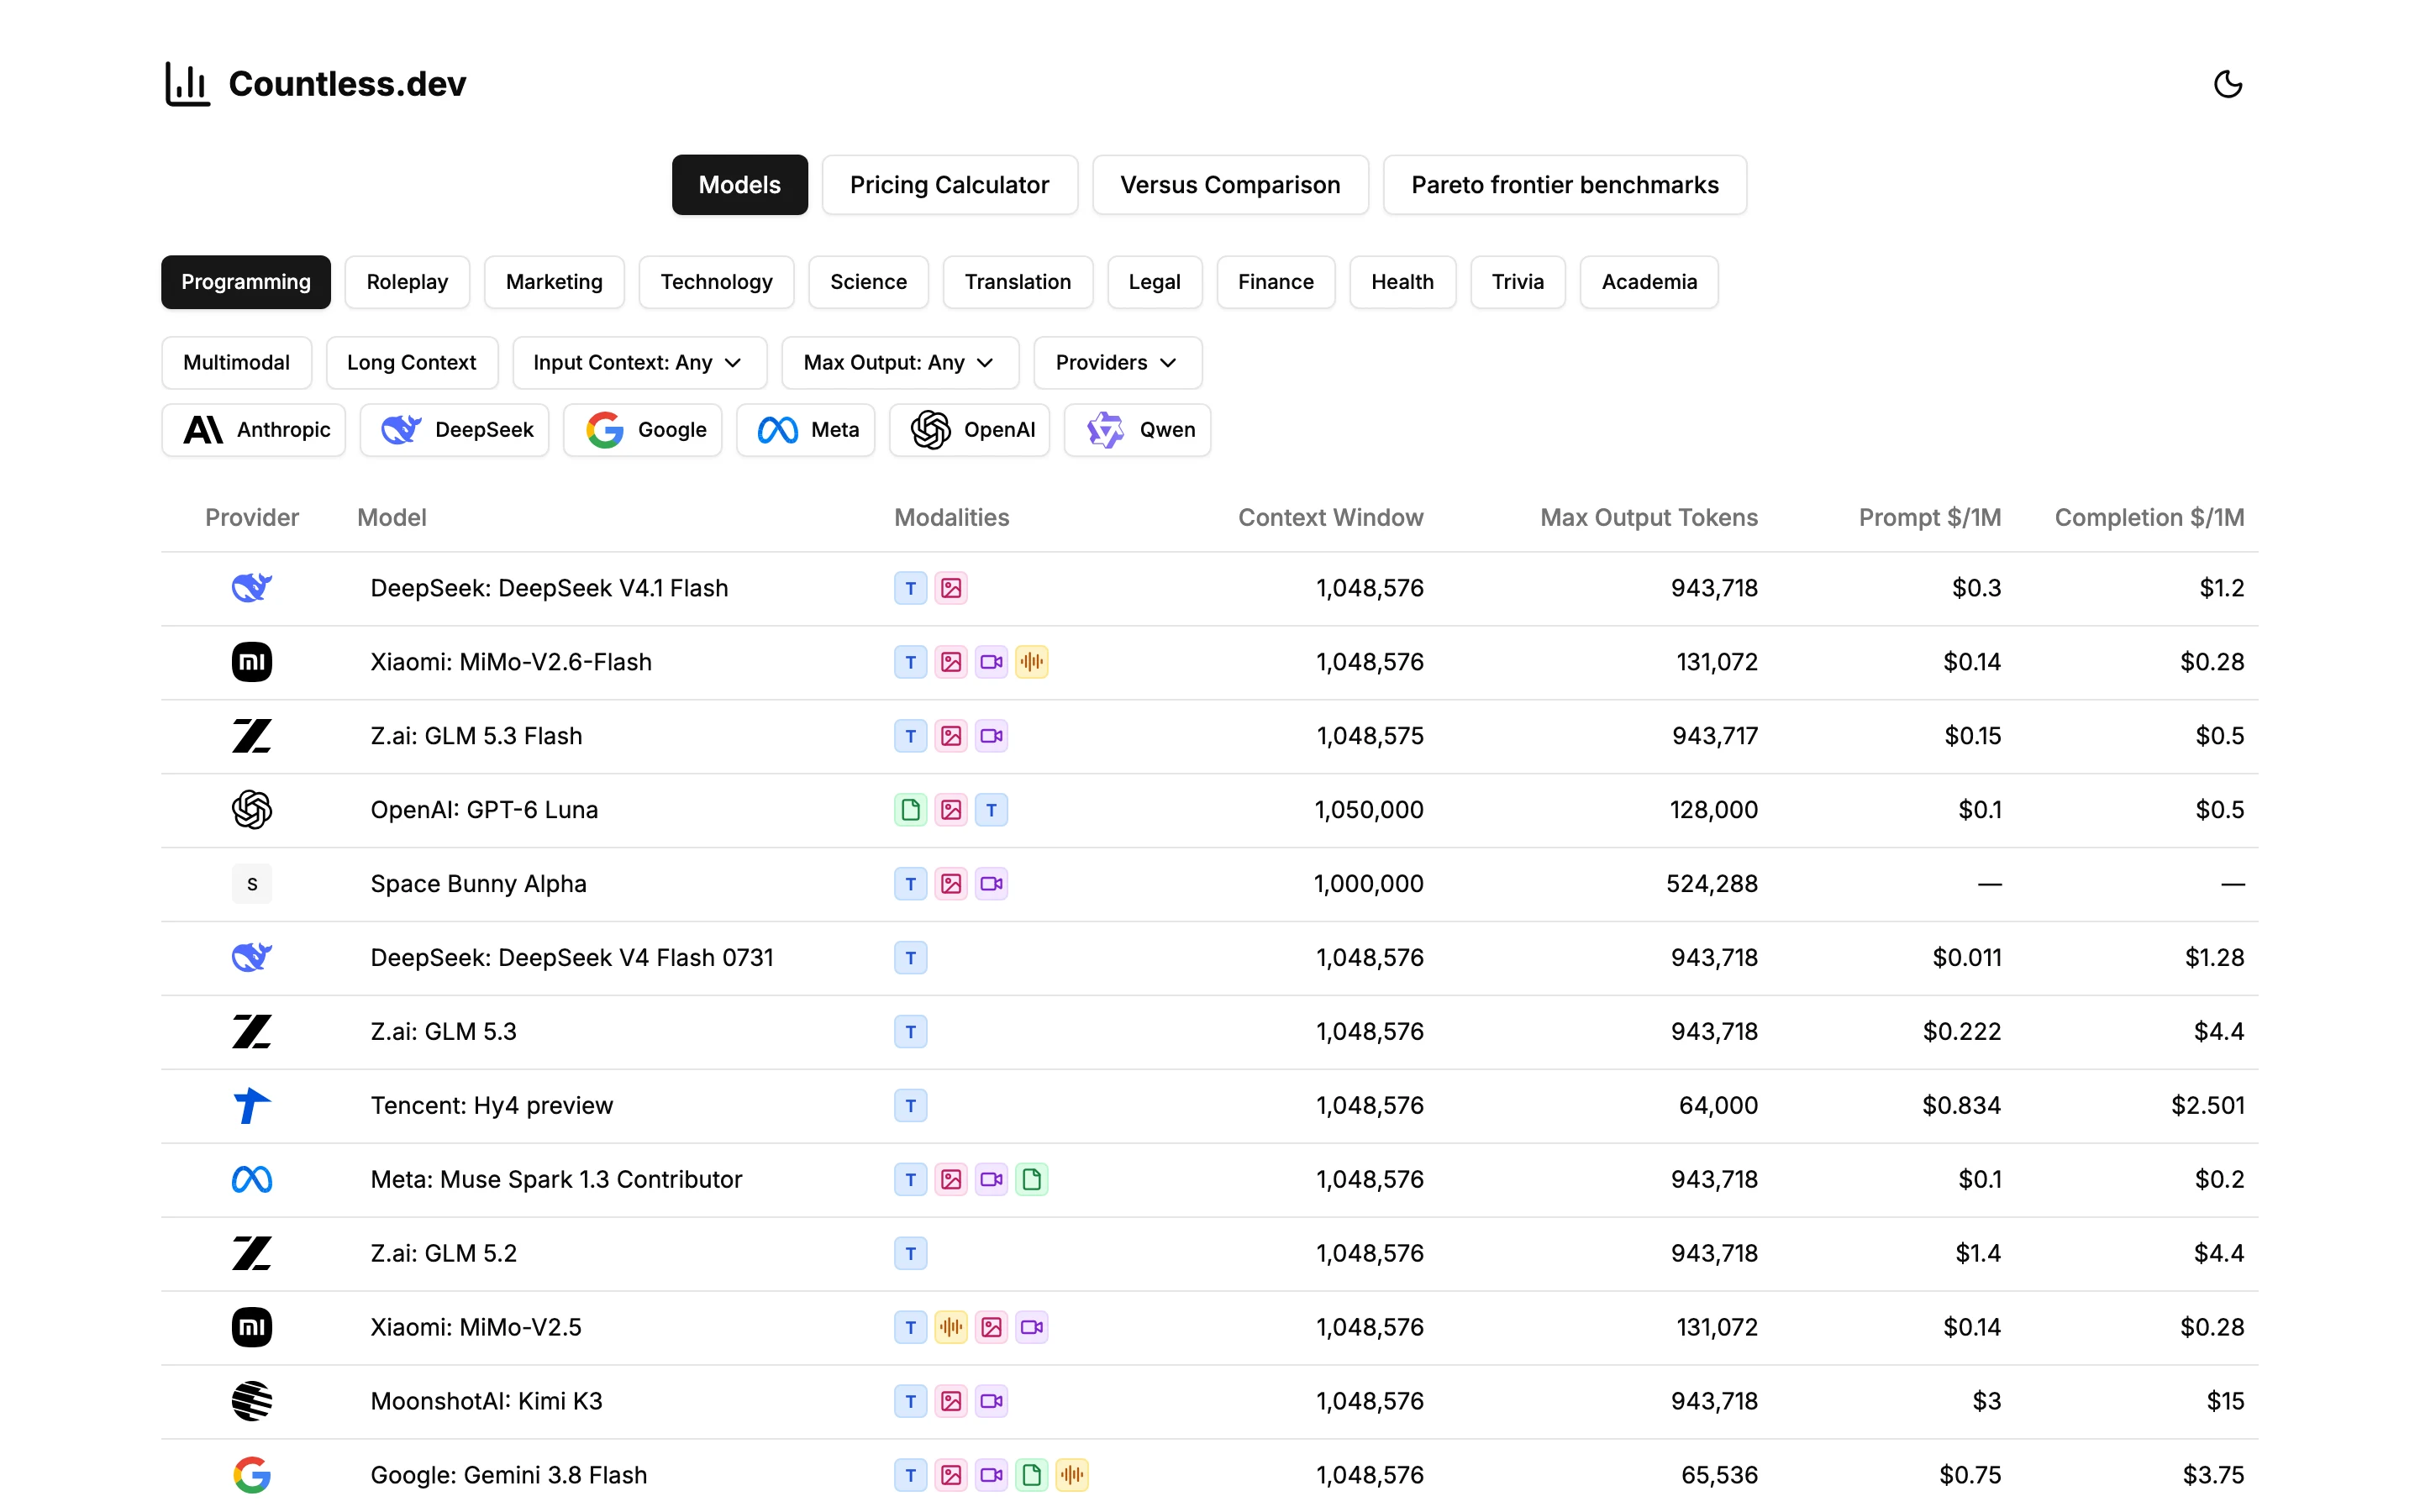
Task: Toggle the Qwen provider filter
Action: pos(1137,429)
